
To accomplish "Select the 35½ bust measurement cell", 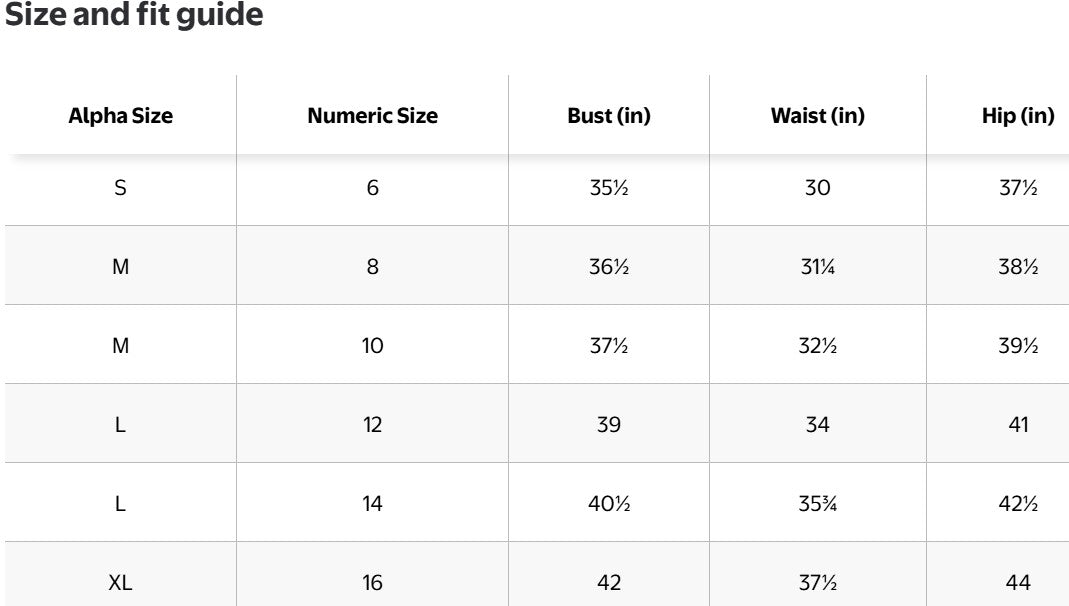I will point(608,188).
